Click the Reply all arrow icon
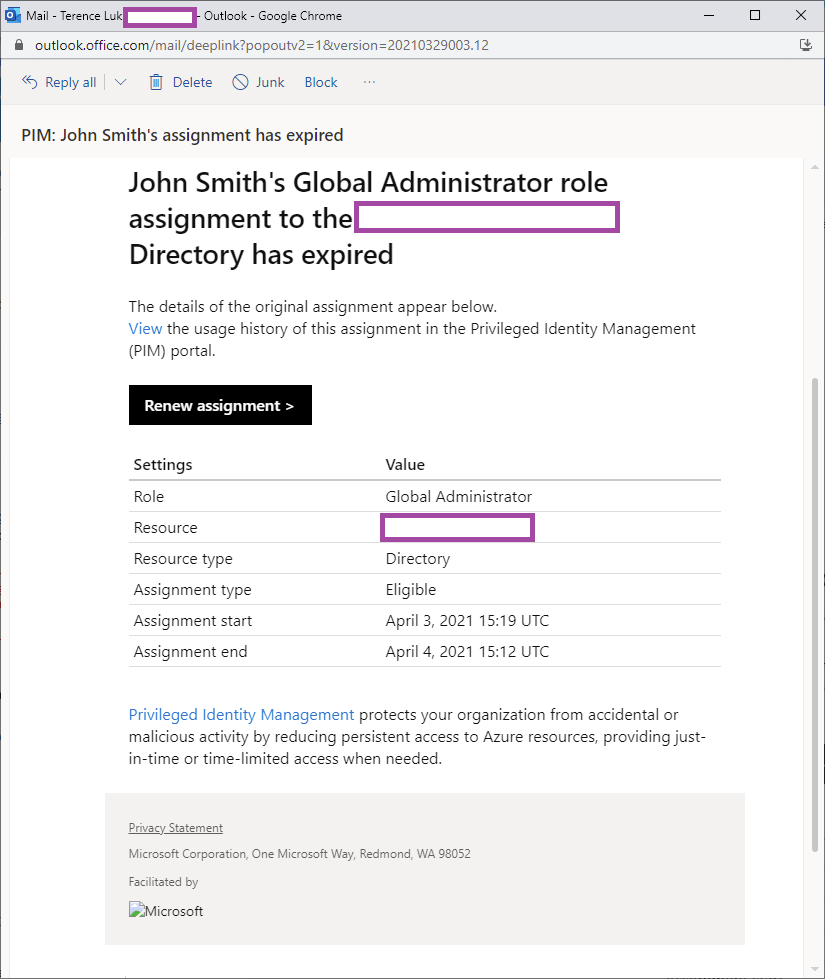825x979 pixels. [29, 82]
